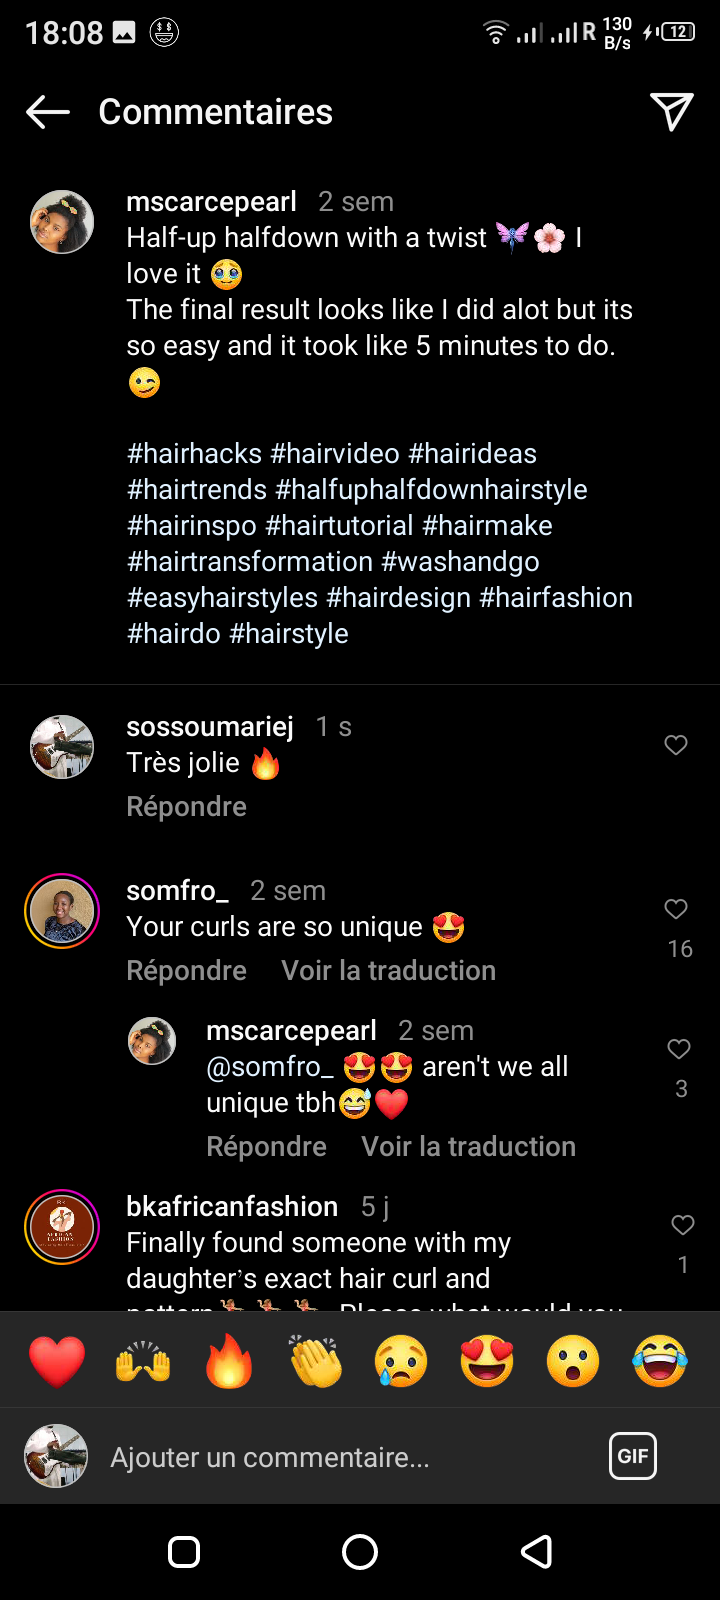Viewport: 720px width, 1600px height.
Task: Insert the fire quick emoji
Action: tap(229, 1361)
